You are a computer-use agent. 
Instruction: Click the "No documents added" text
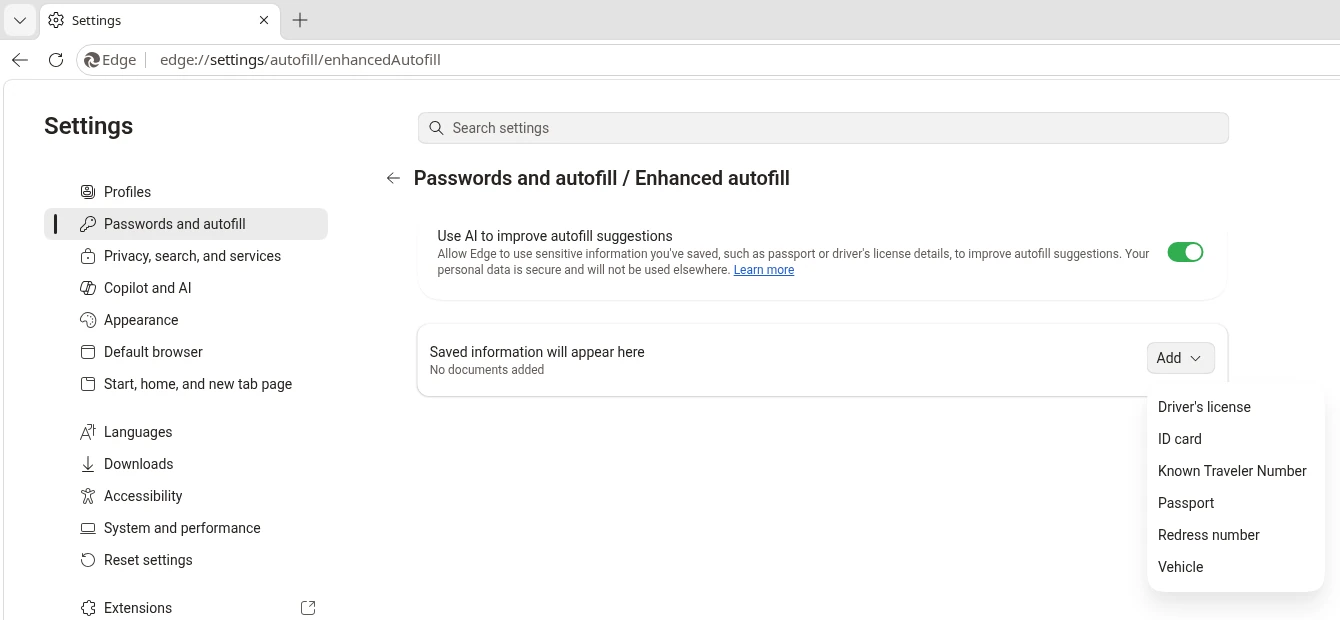(487, 370)
